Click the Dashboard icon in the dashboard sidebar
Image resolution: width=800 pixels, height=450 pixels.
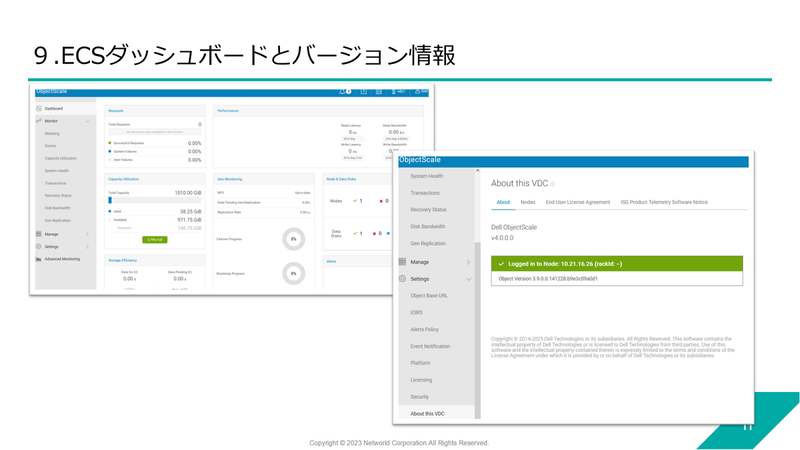[39, 109]
